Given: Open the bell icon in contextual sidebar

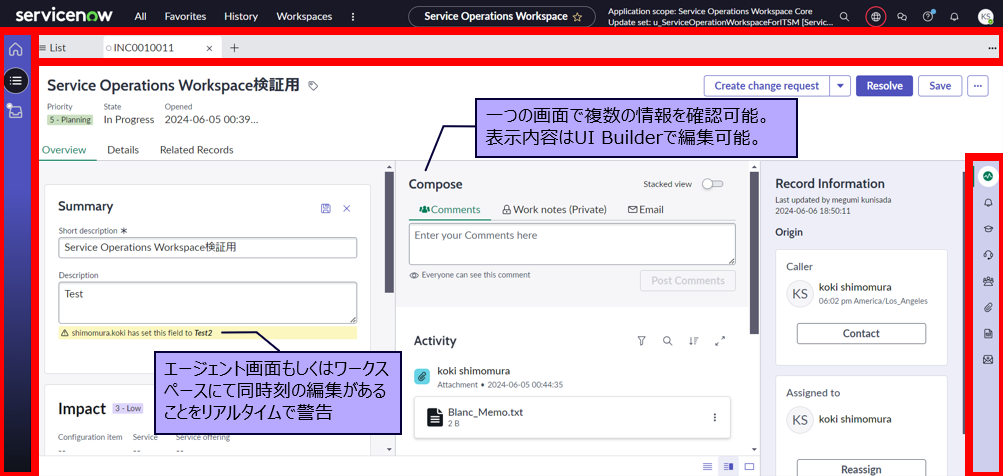Looking at the screenshot, I should point(988,203).
